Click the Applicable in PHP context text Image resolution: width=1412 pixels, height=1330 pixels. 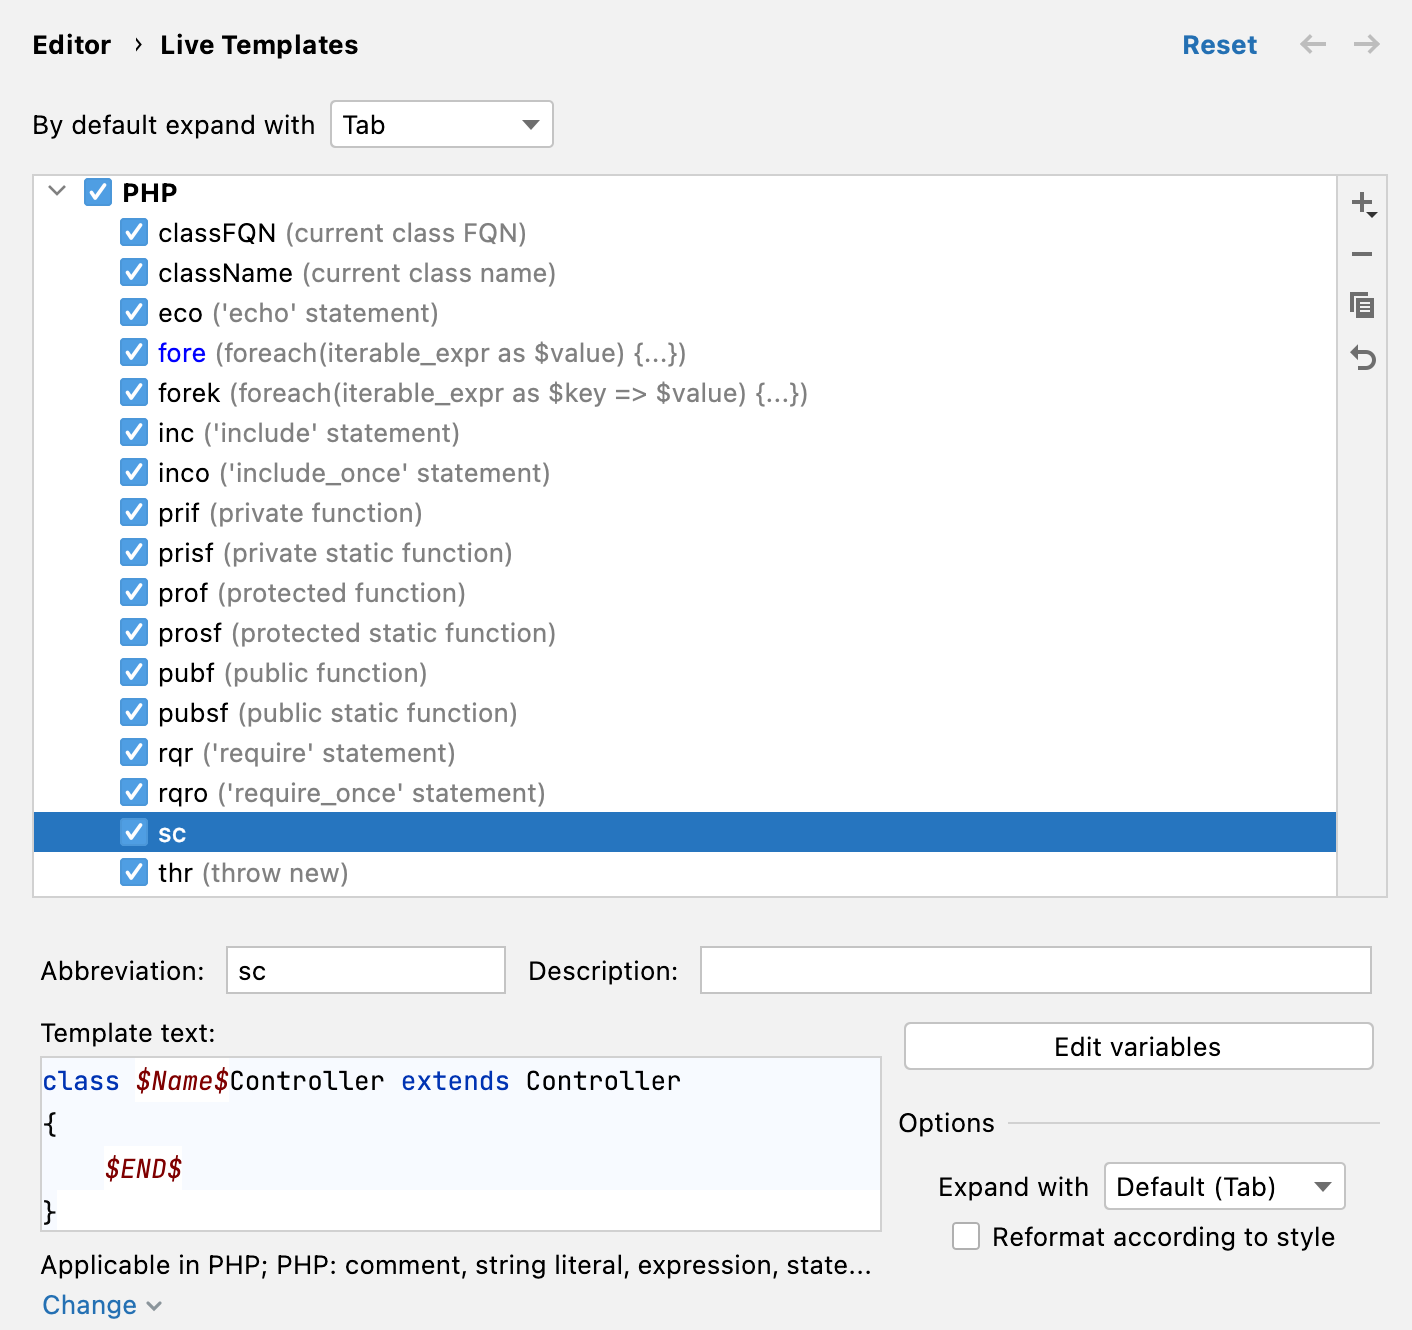[x=456, y=1265]
